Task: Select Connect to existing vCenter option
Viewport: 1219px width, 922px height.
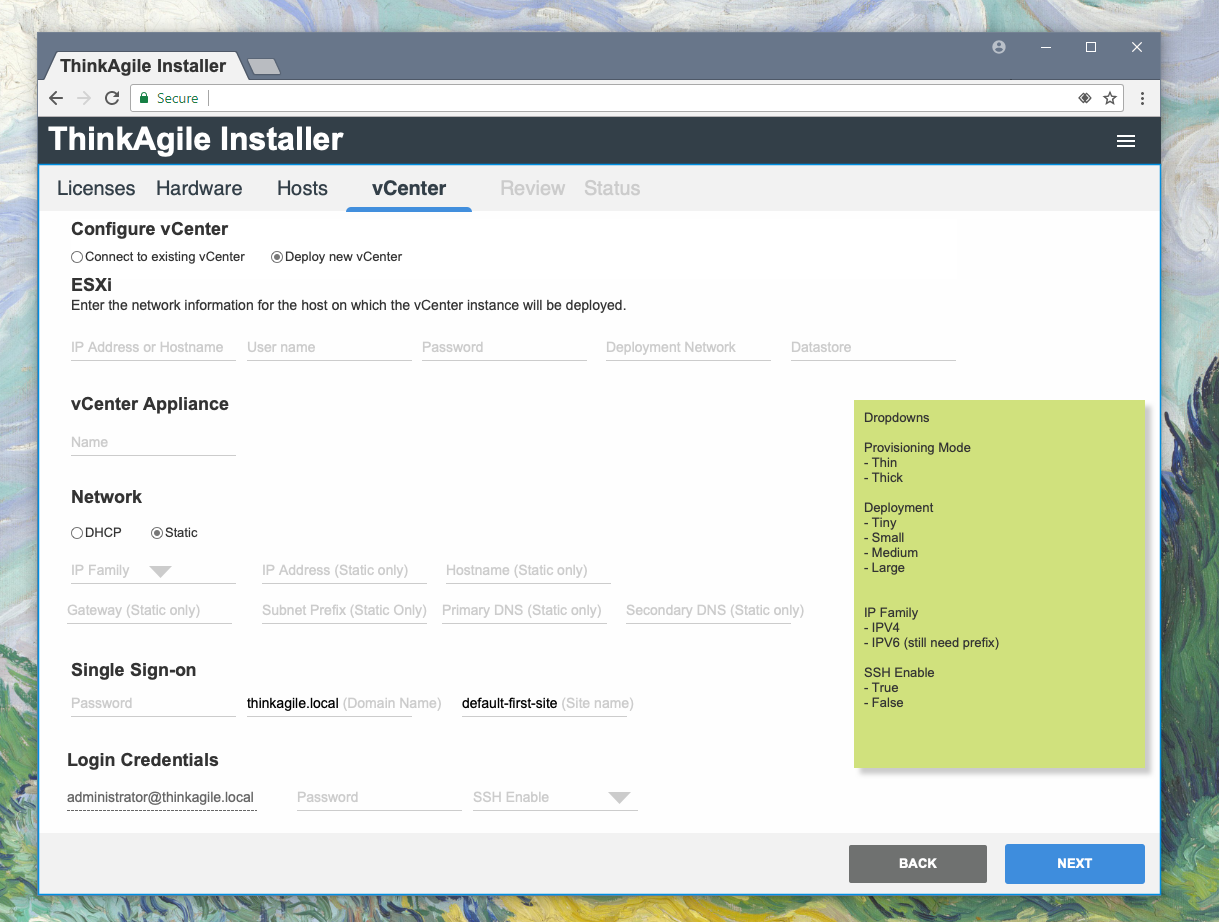Action: (x=77, y=257)
